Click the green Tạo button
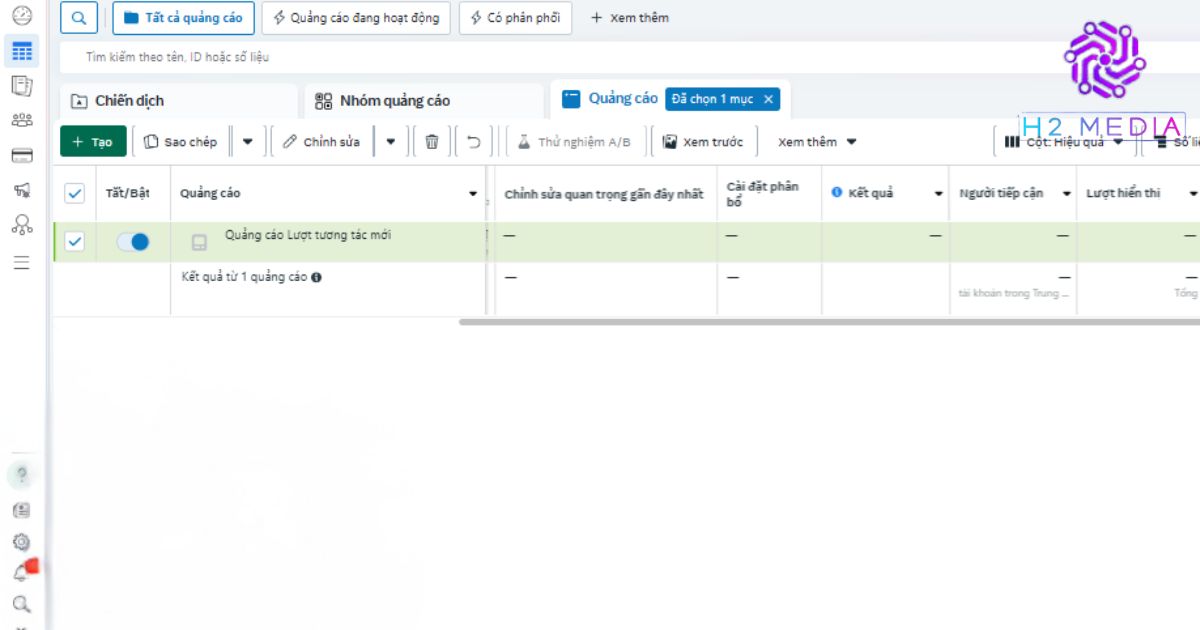Screen dimensions: 1200x630 coord(93,142)
